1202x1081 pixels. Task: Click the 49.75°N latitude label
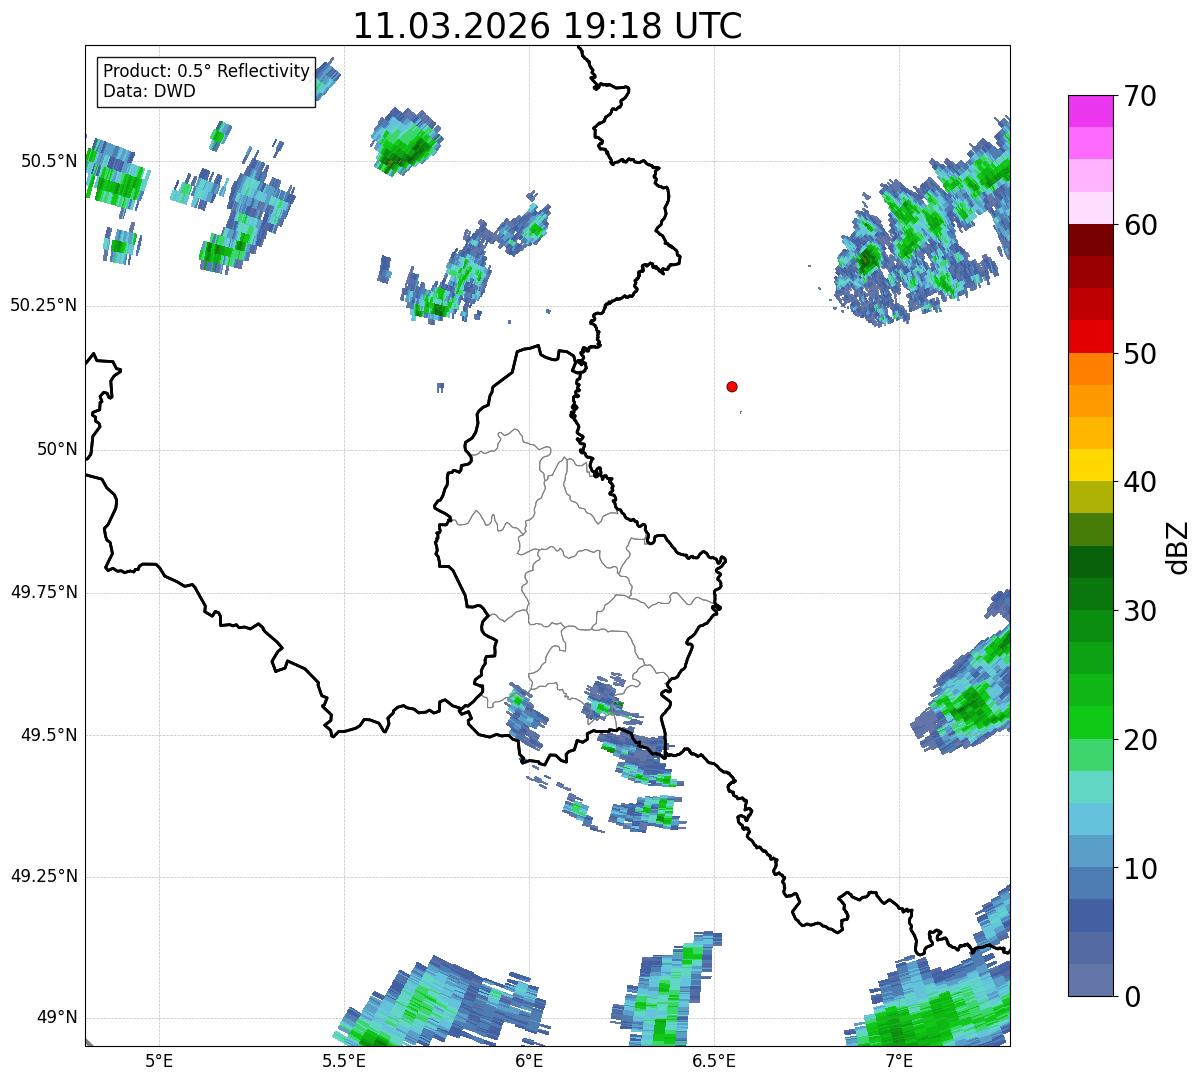pyautogui.click(x=43, y=592)
